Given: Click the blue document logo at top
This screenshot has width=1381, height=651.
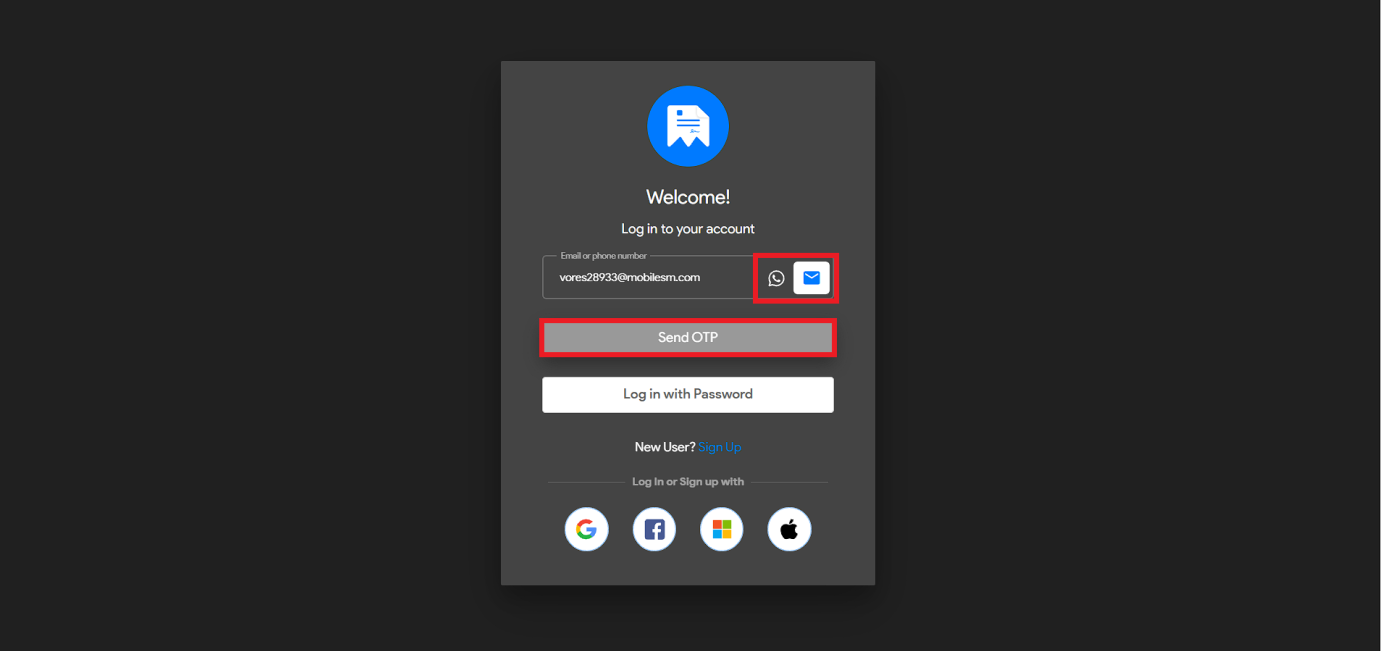Looking at the screenshot, I should (x=688, y=126).
